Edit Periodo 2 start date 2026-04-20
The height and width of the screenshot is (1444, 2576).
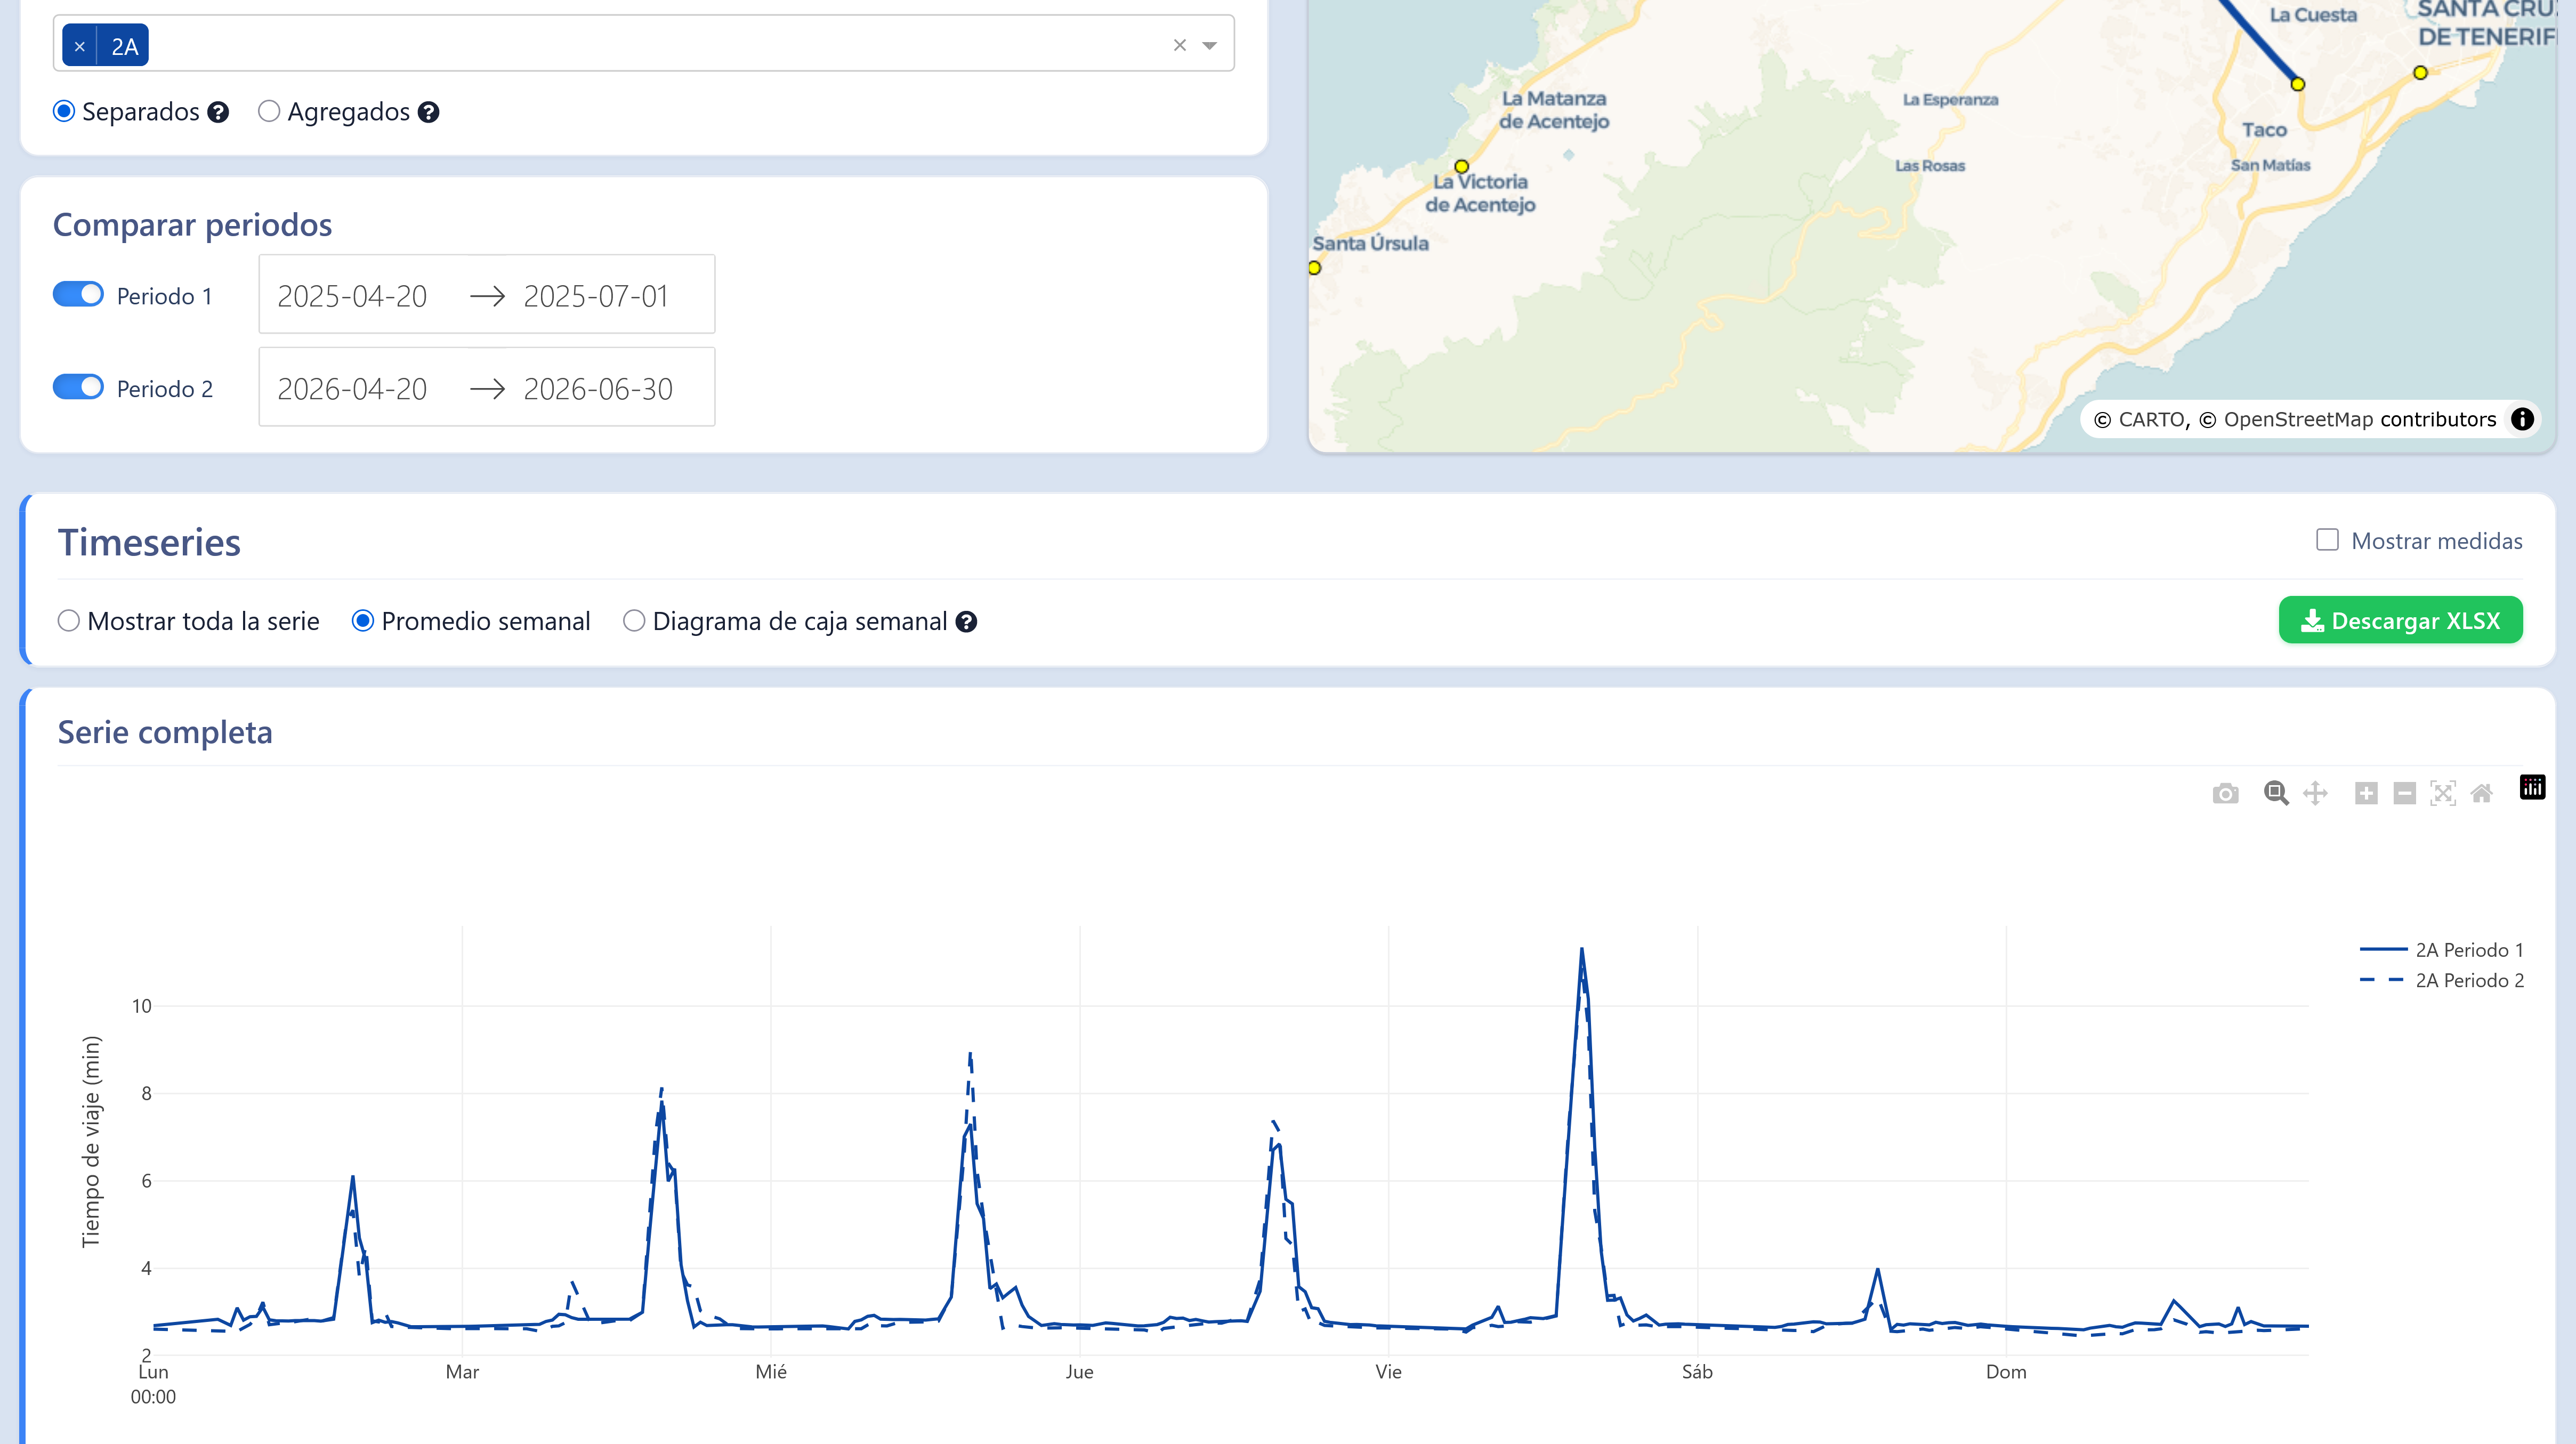click(352, 389)
